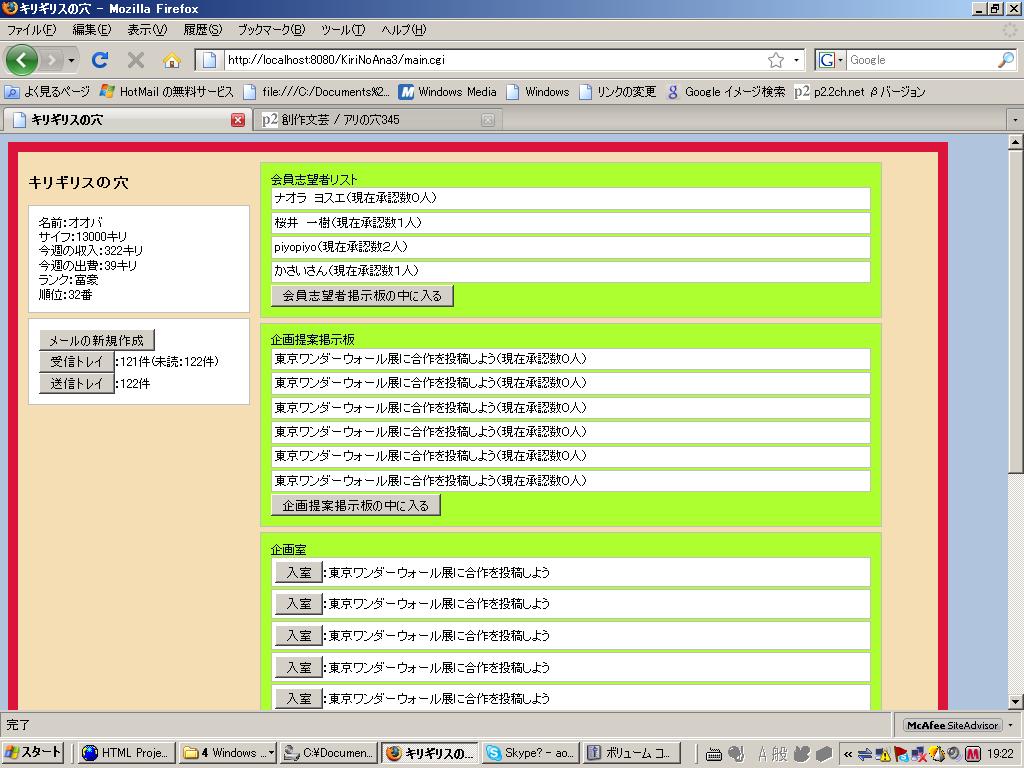Viewport: 1024px width, 768px height.
Task: Click the first 入室 button in 企画室
Action: point(298,572)
